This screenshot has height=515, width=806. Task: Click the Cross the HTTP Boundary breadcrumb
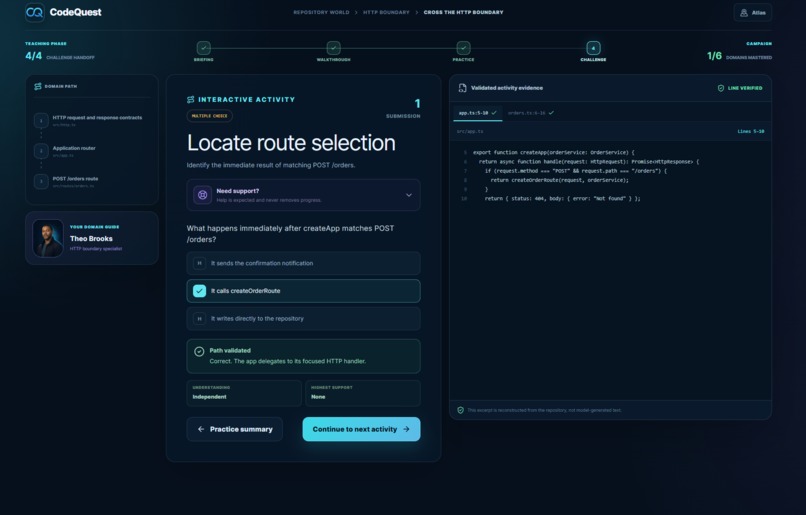[x=463, y=12]
